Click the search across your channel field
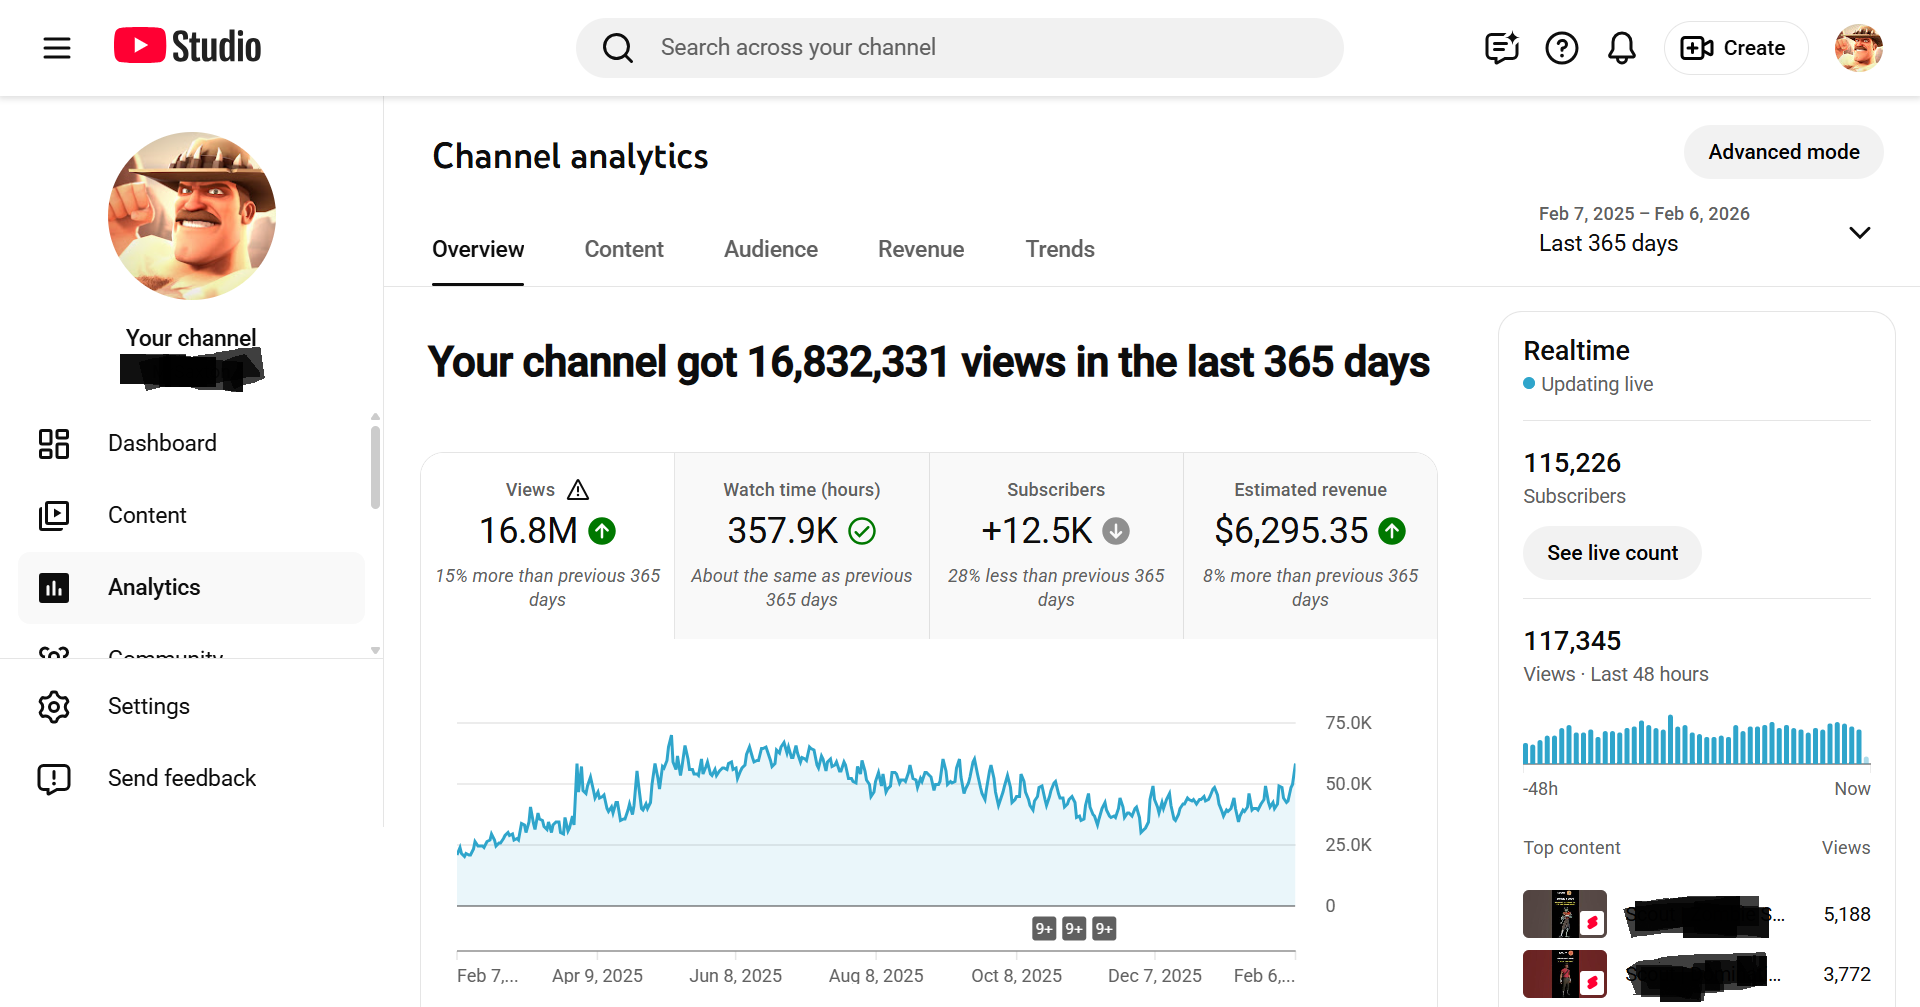Image resolution: width=1920 pixels, height=1007 pixels. pos(960,48)
